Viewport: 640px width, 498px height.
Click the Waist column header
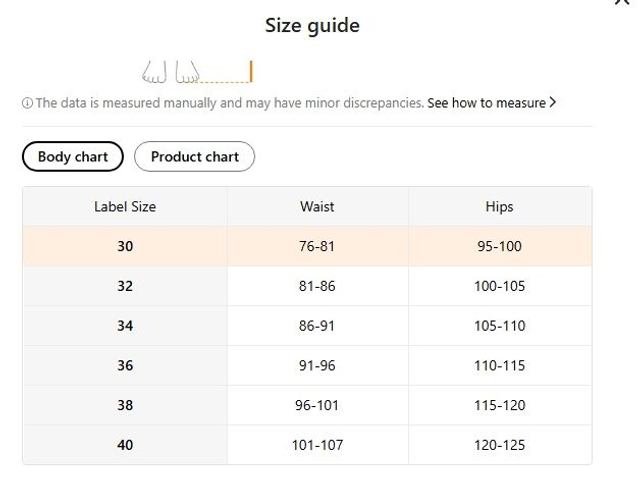[317, 207]
